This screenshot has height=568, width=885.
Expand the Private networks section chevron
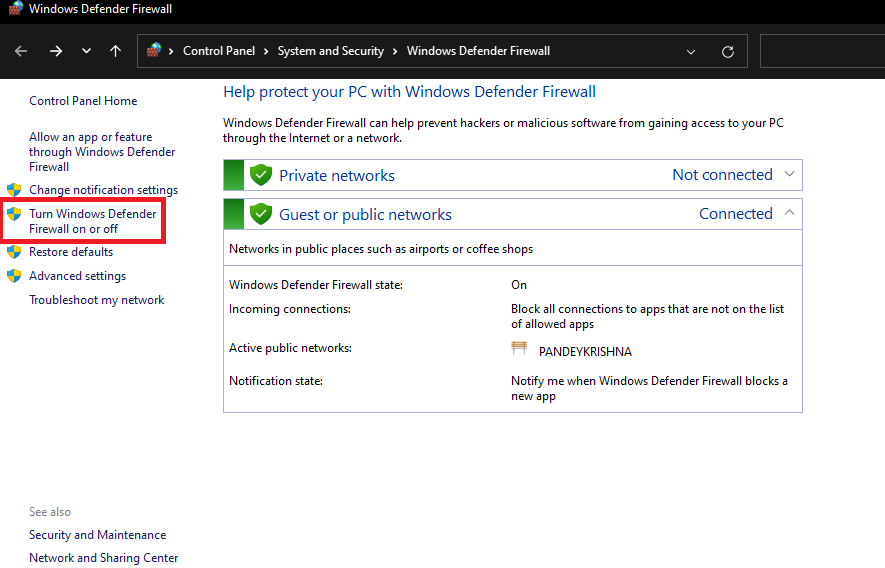(789, 174)
